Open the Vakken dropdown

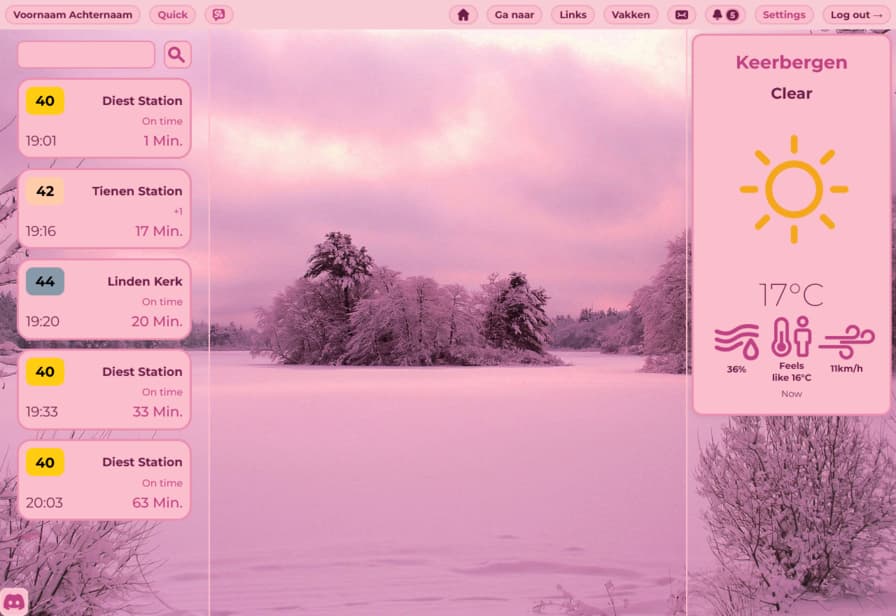coord(631,15)
